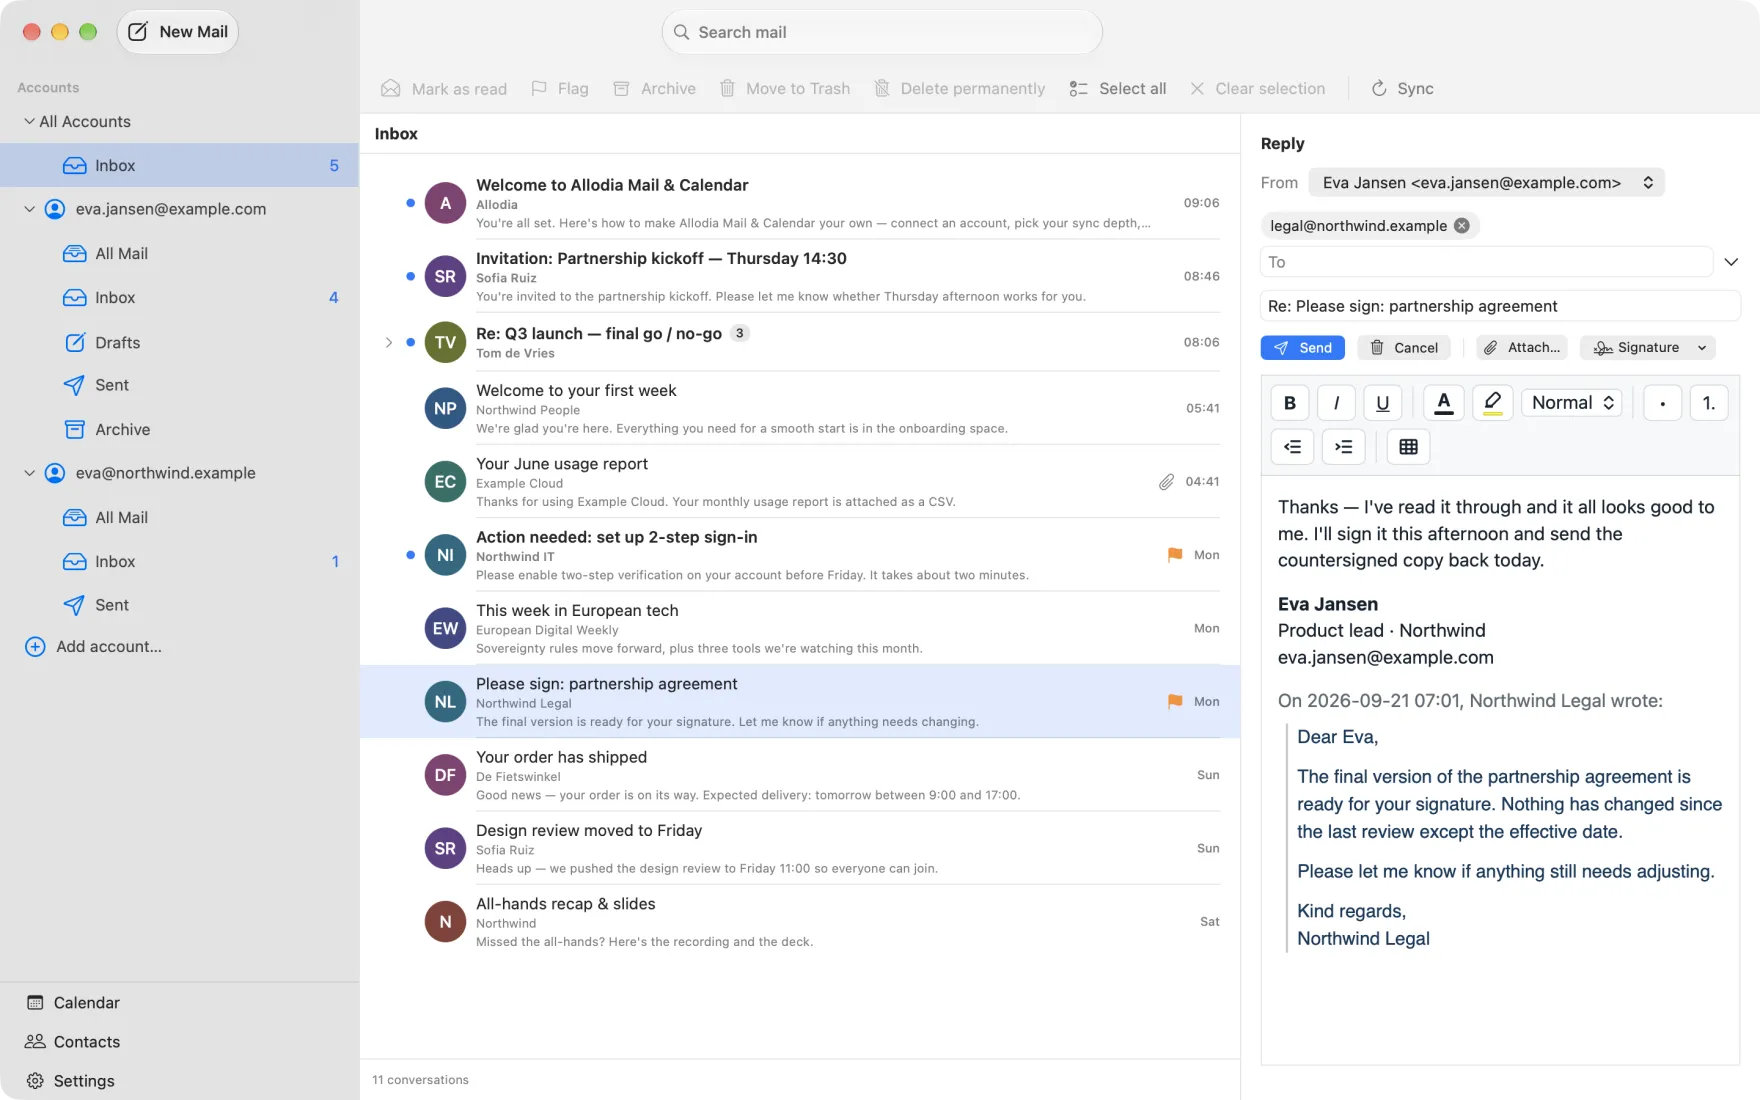The width and height of the screenshot is (1760, 1100).
Task: Open All Mail under eva@northwind.example
Action: pos(180,517)
